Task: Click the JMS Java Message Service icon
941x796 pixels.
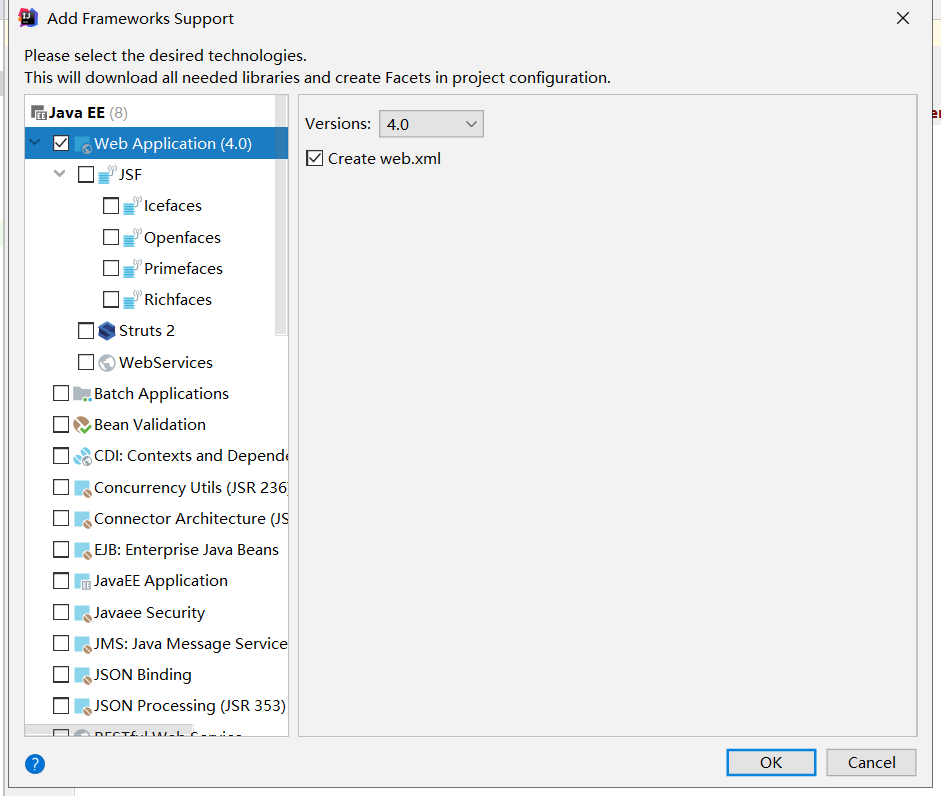Action: (82, 644)
